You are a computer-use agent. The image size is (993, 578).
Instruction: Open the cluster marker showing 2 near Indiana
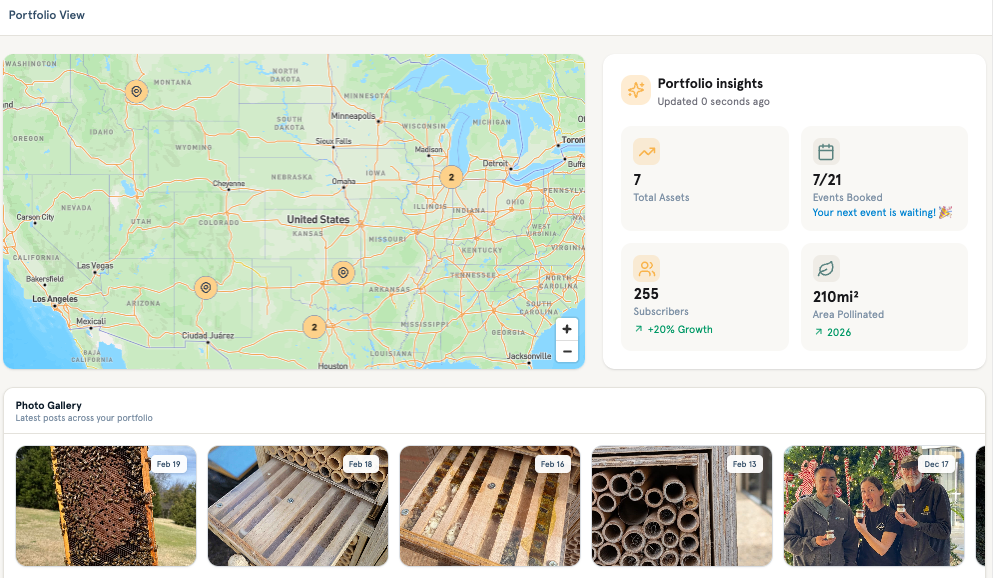tap(451, 177)
